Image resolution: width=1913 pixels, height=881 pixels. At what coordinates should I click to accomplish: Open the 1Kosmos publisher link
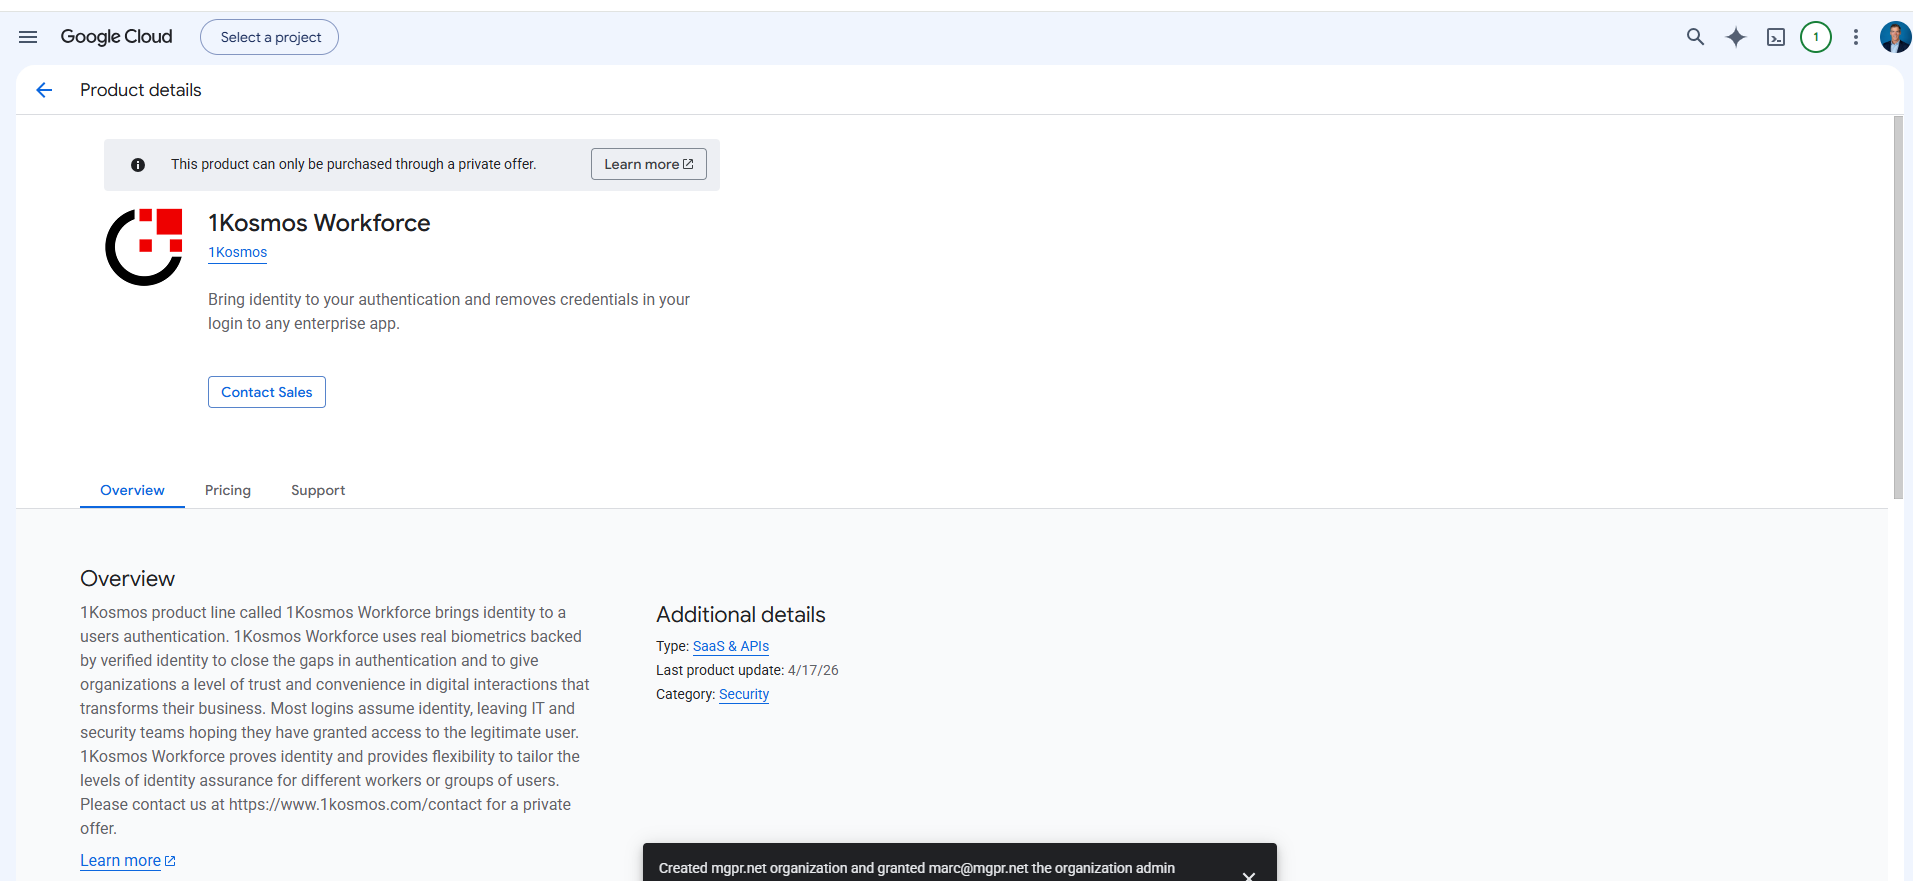tap(238, 252)
